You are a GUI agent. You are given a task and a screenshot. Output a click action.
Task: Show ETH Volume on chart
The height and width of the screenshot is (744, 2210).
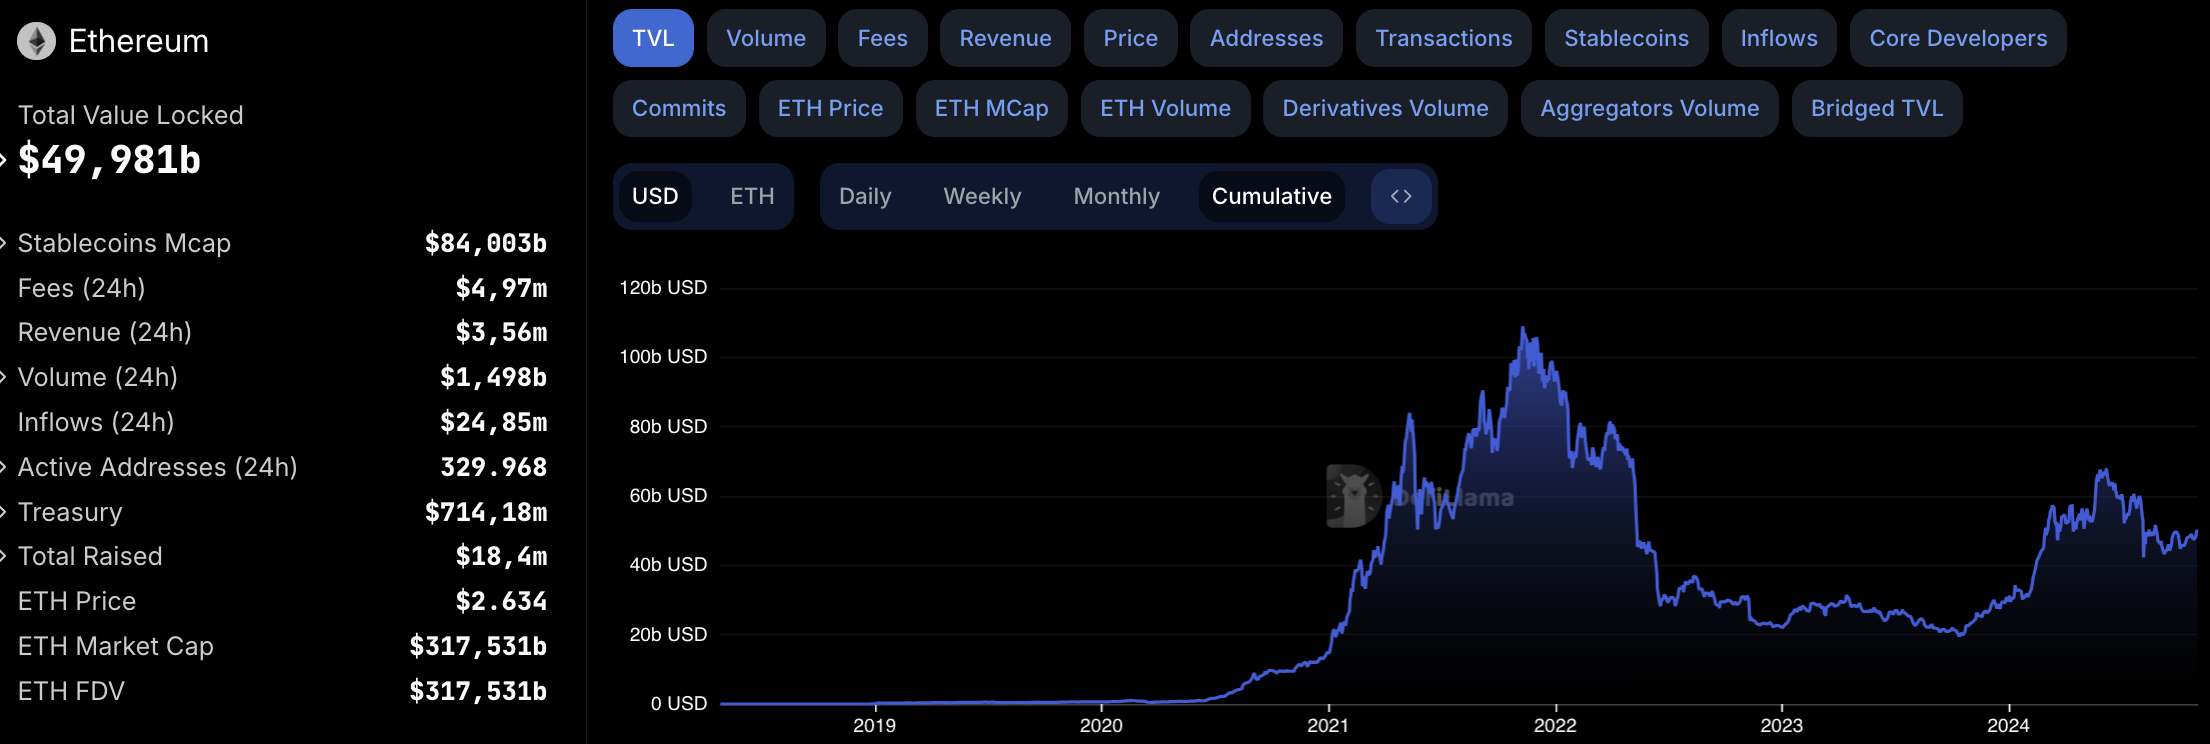(x=1166, y=108)
